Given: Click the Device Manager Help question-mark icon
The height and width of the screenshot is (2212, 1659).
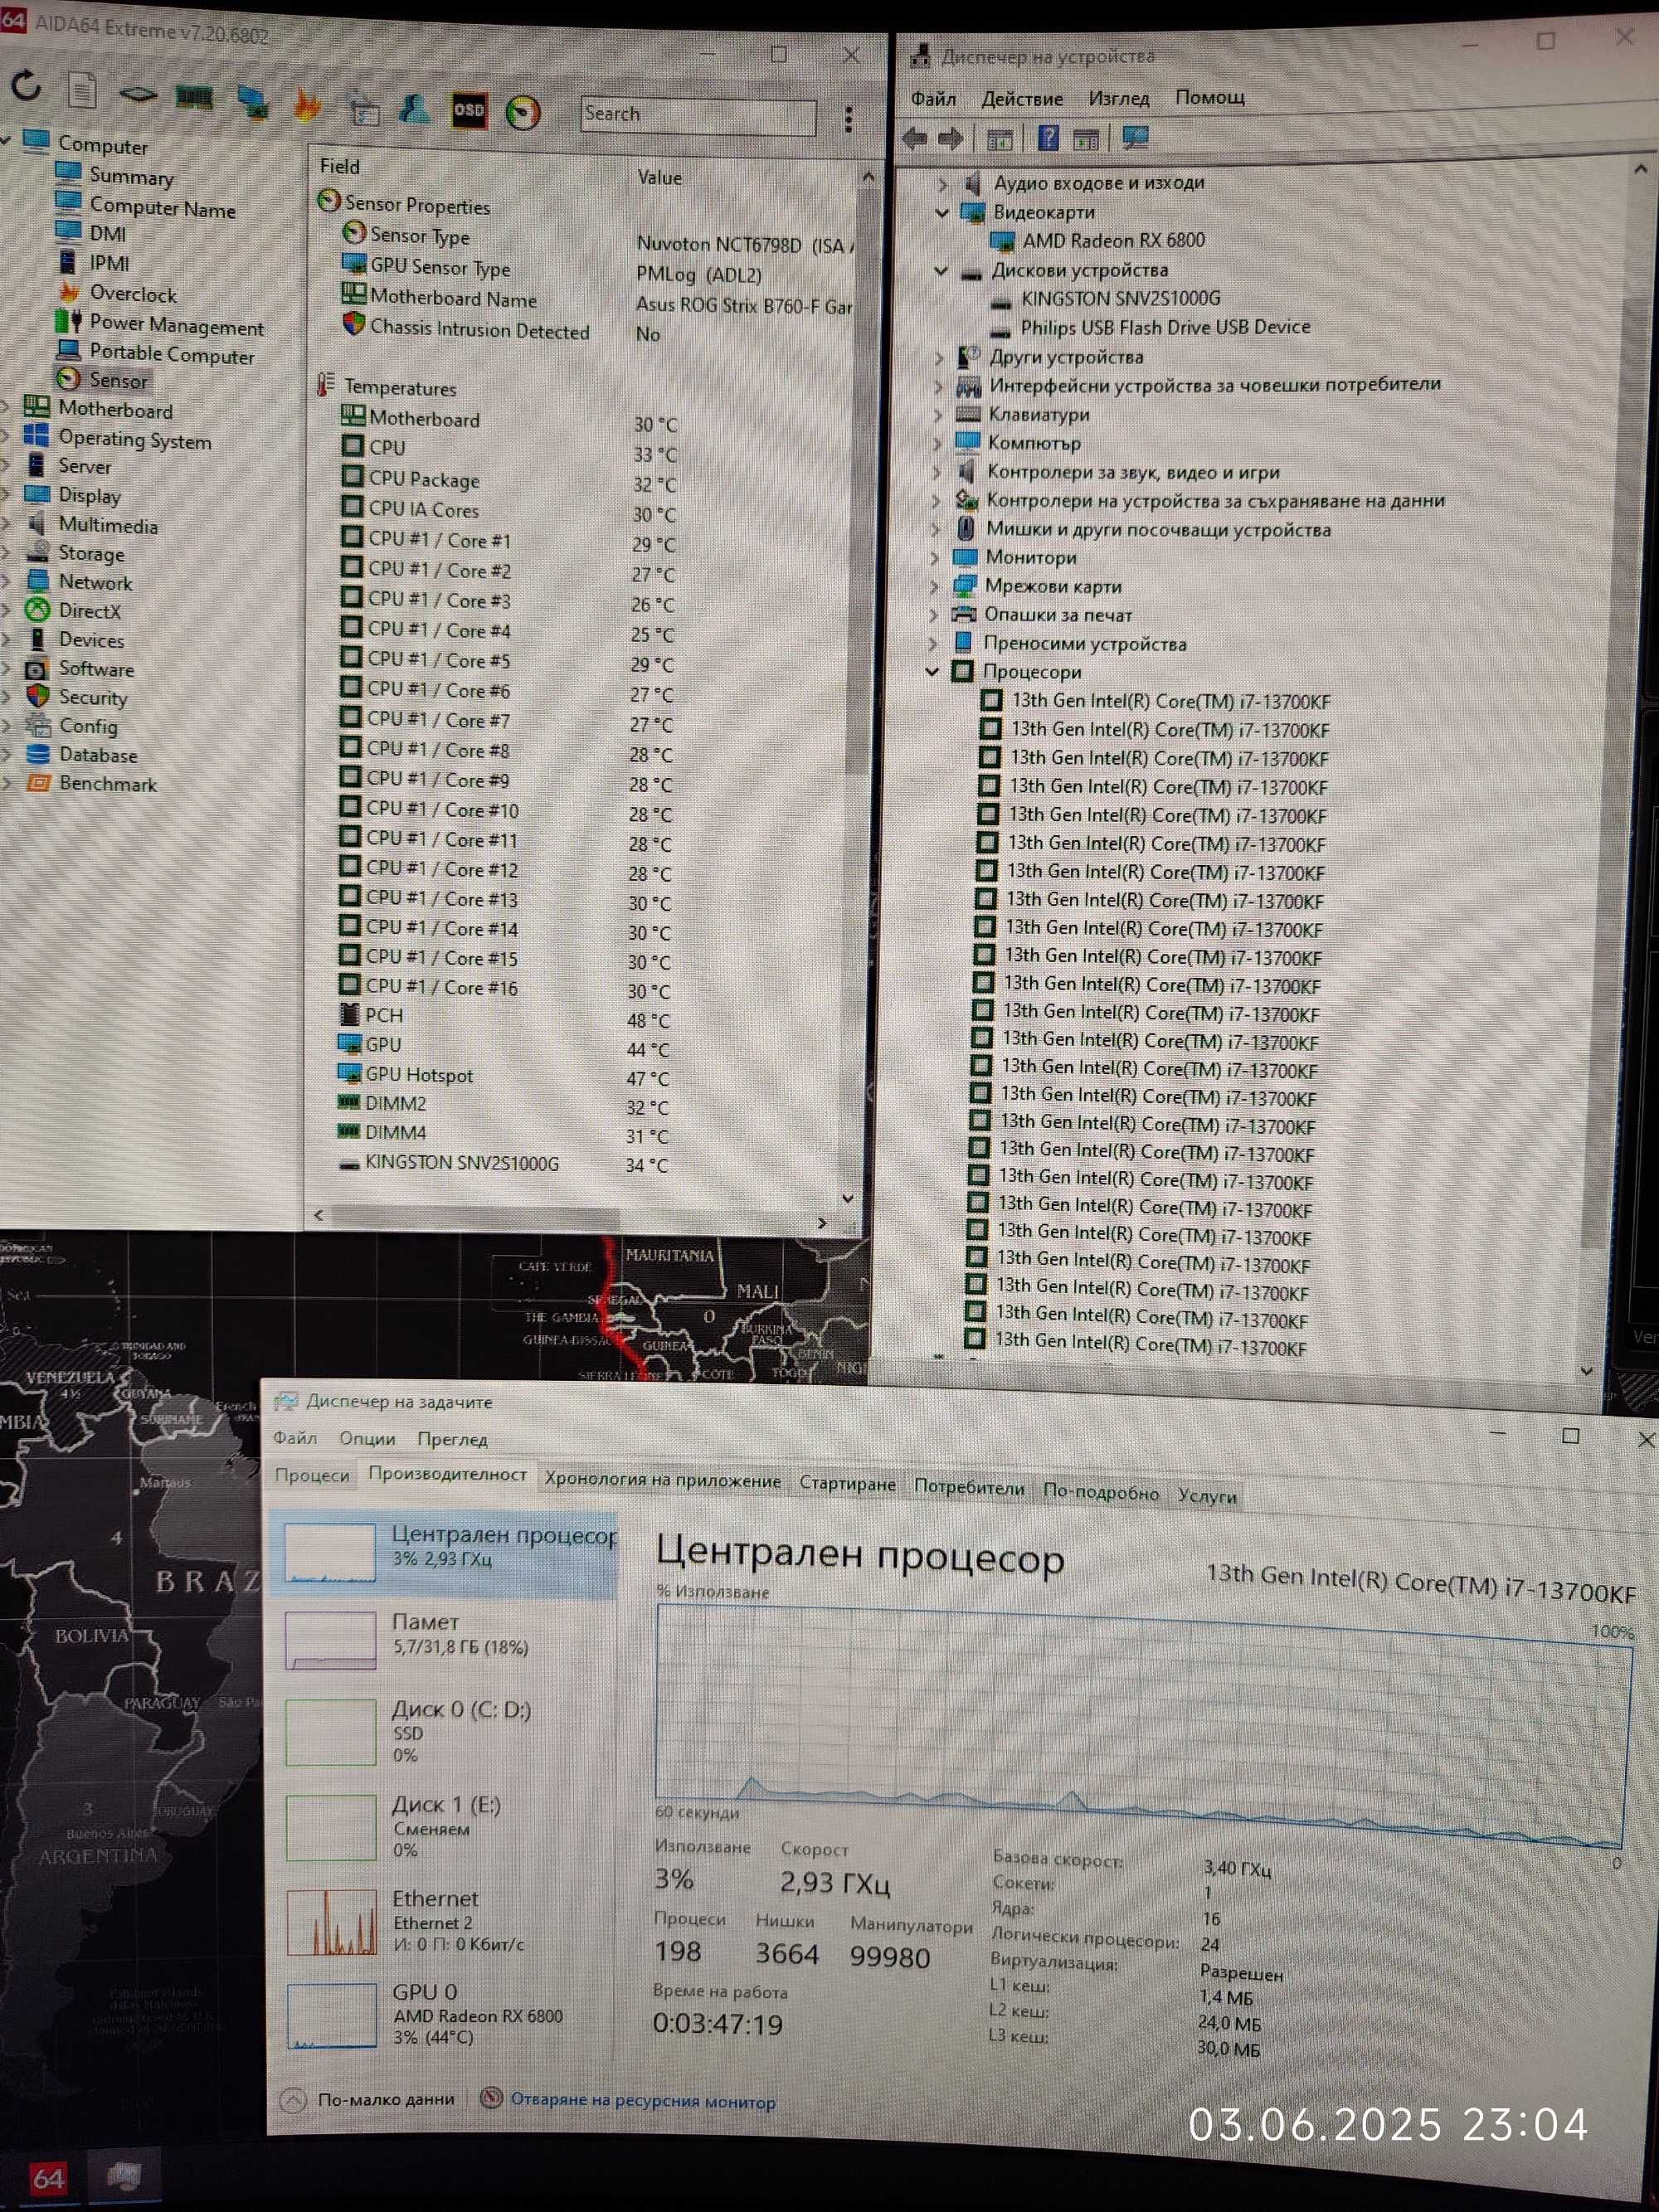Looking at the screenshot, I should pos(1048,137).
